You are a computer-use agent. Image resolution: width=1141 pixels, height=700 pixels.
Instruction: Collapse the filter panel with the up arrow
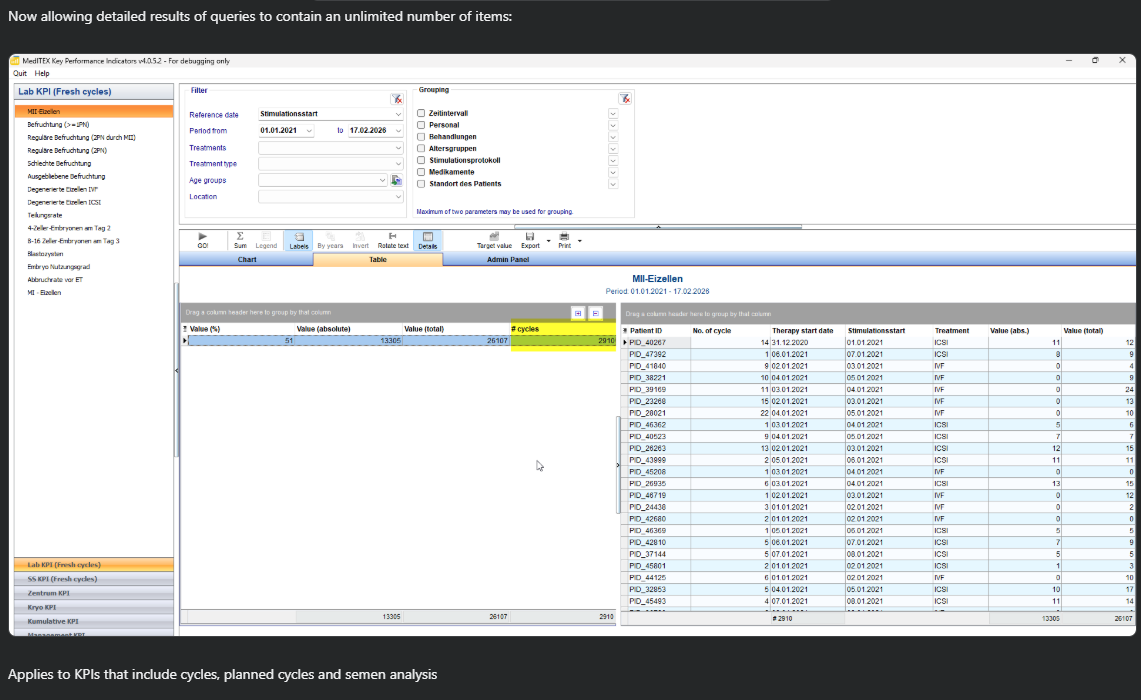[x=658, y=227]
